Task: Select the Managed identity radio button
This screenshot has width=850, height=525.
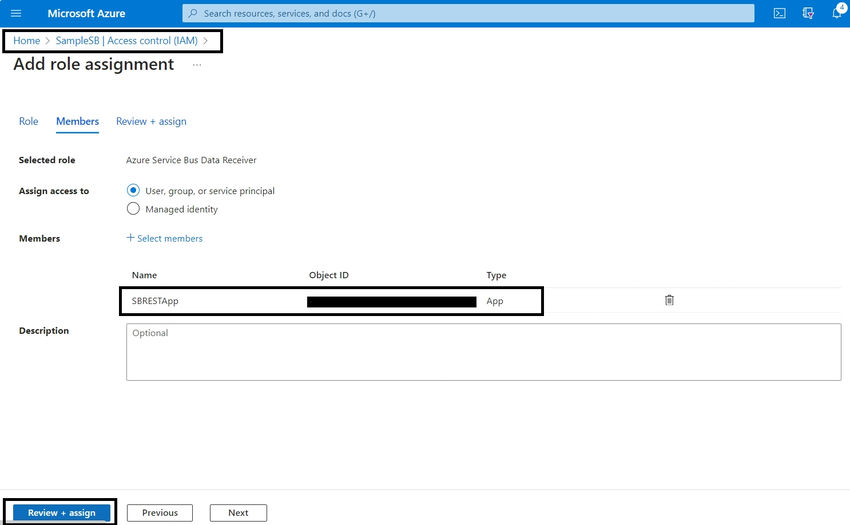Action: coord(133,209)
